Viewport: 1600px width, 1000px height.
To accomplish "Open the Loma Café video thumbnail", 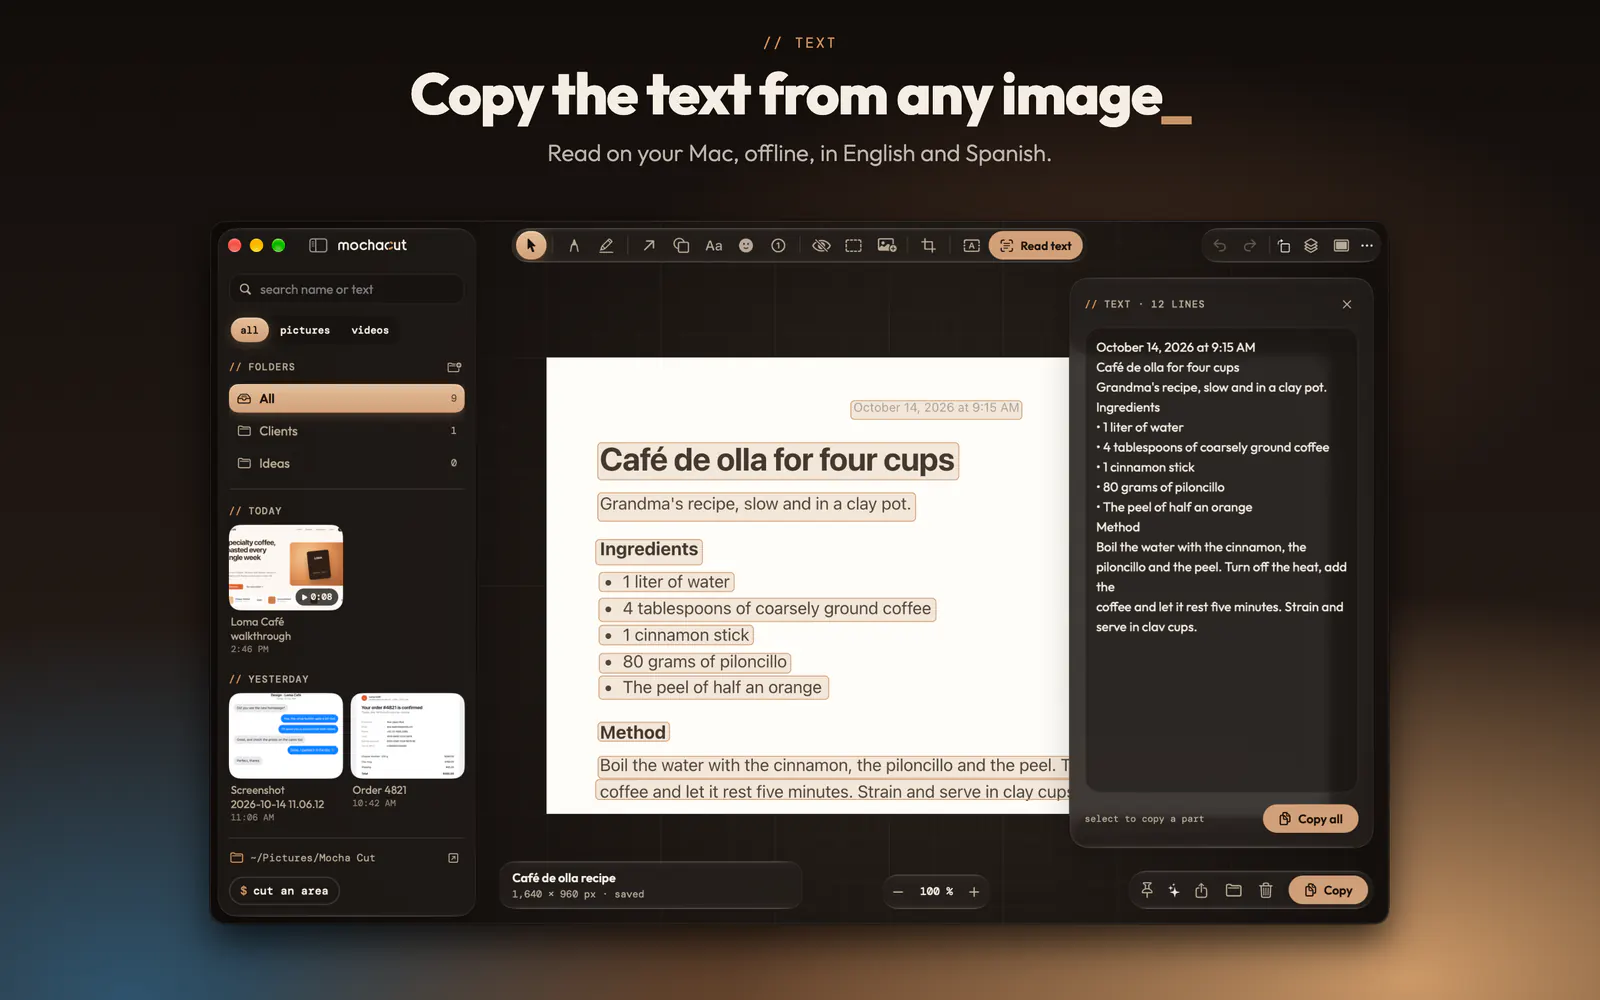I will pyautogui.click(x=286, y=567).
